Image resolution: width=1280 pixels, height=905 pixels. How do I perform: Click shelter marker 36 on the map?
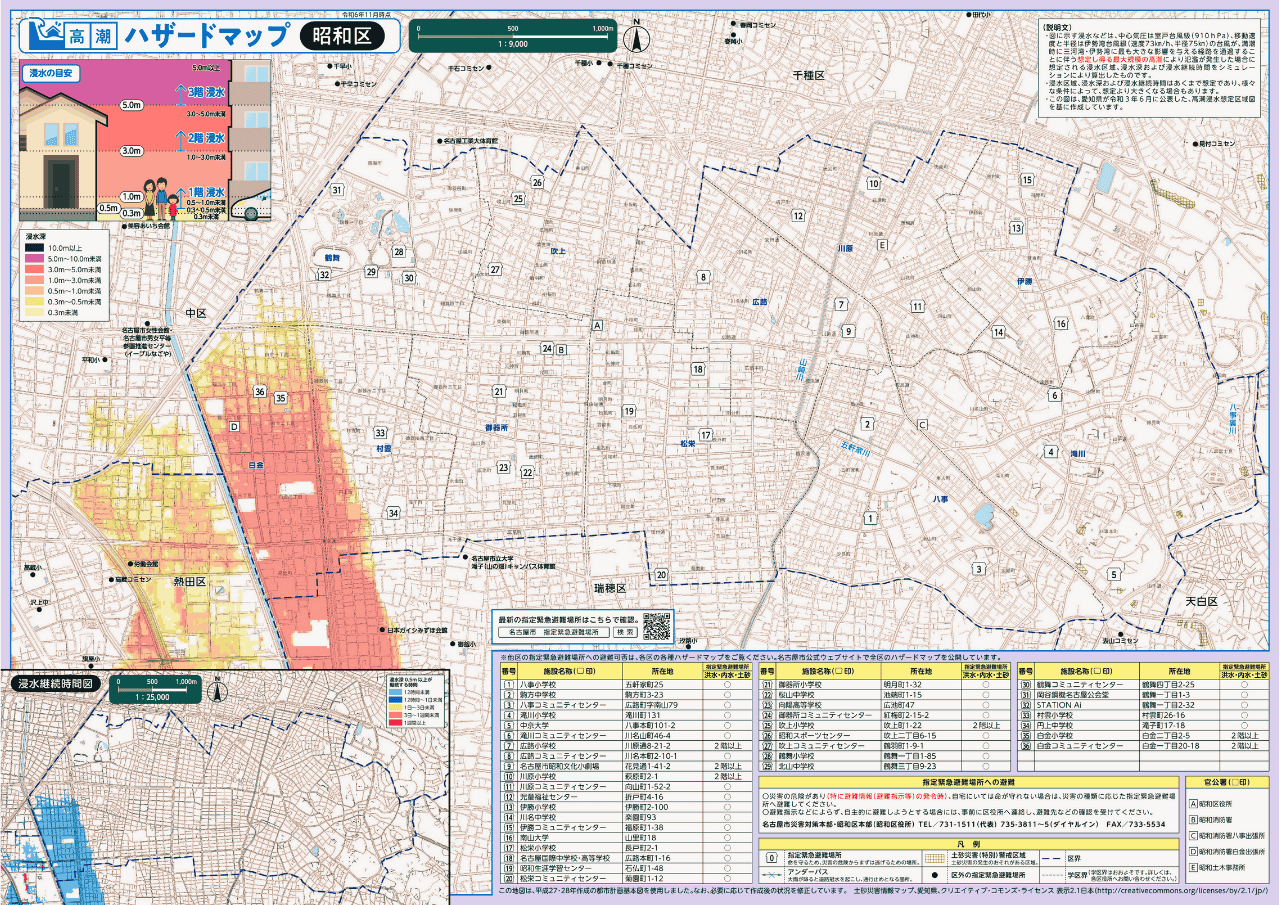point(260,392)
